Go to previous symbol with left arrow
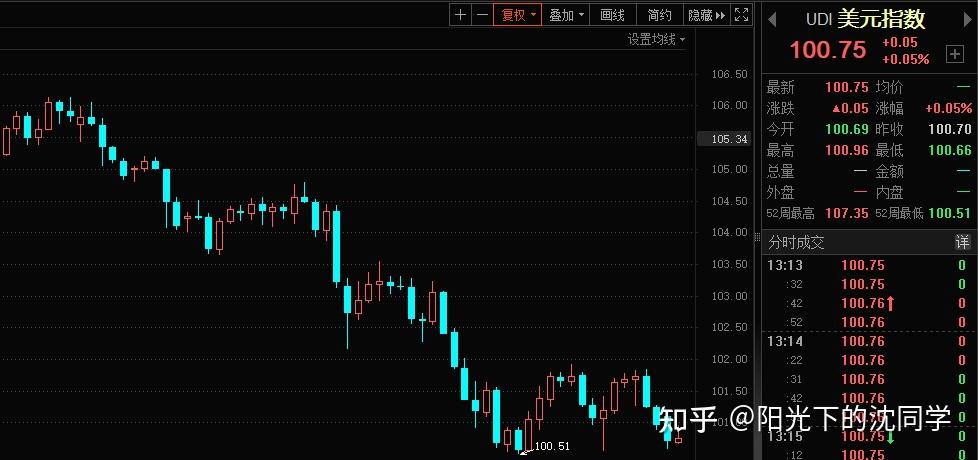This screenshot has height=460, width=978. 772,19
